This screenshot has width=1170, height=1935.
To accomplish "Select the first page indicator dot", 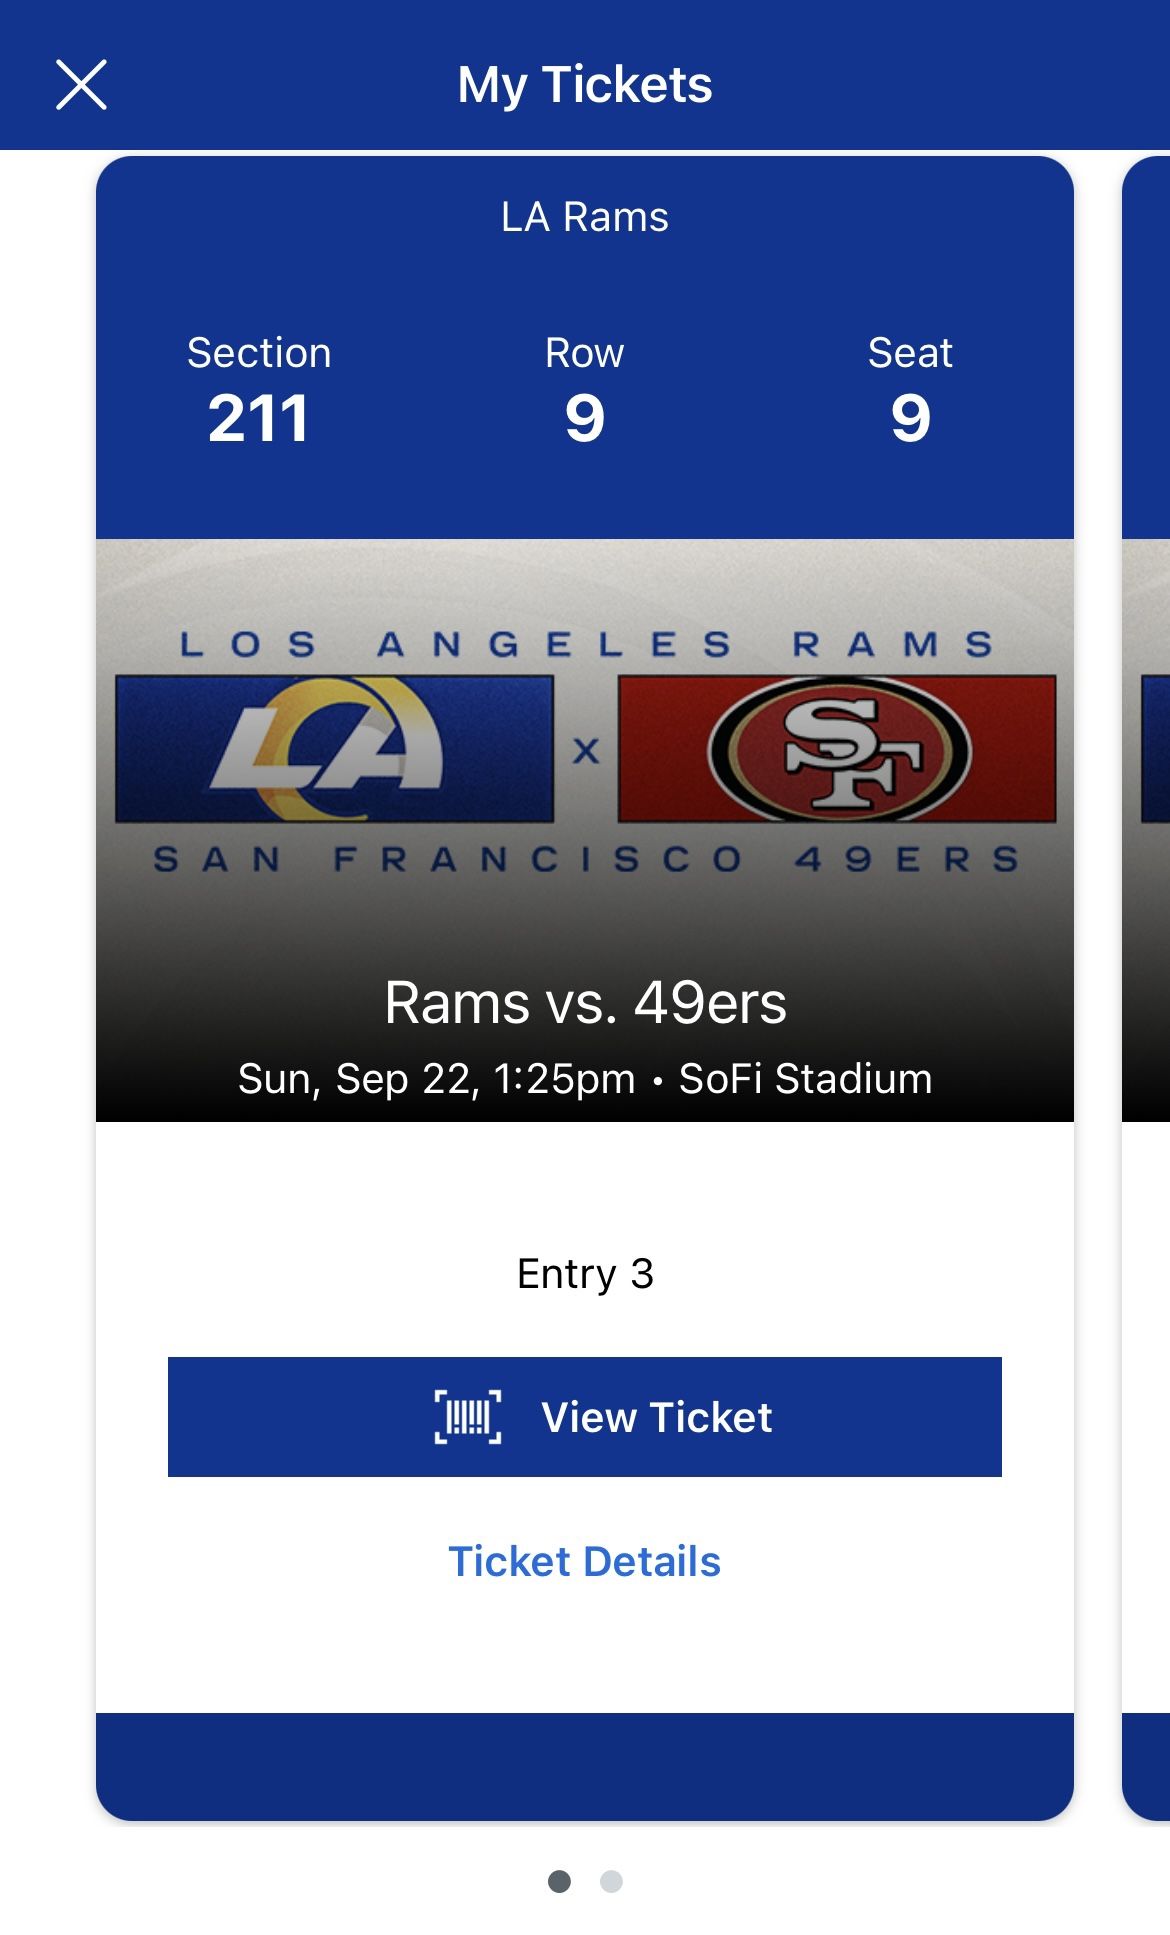I will tap(559, 1882).
